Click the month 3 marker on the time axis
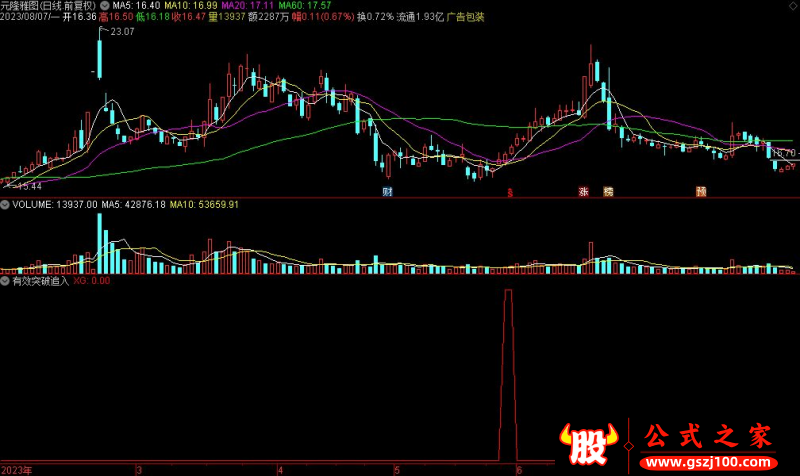 click(x=139, y=470)
